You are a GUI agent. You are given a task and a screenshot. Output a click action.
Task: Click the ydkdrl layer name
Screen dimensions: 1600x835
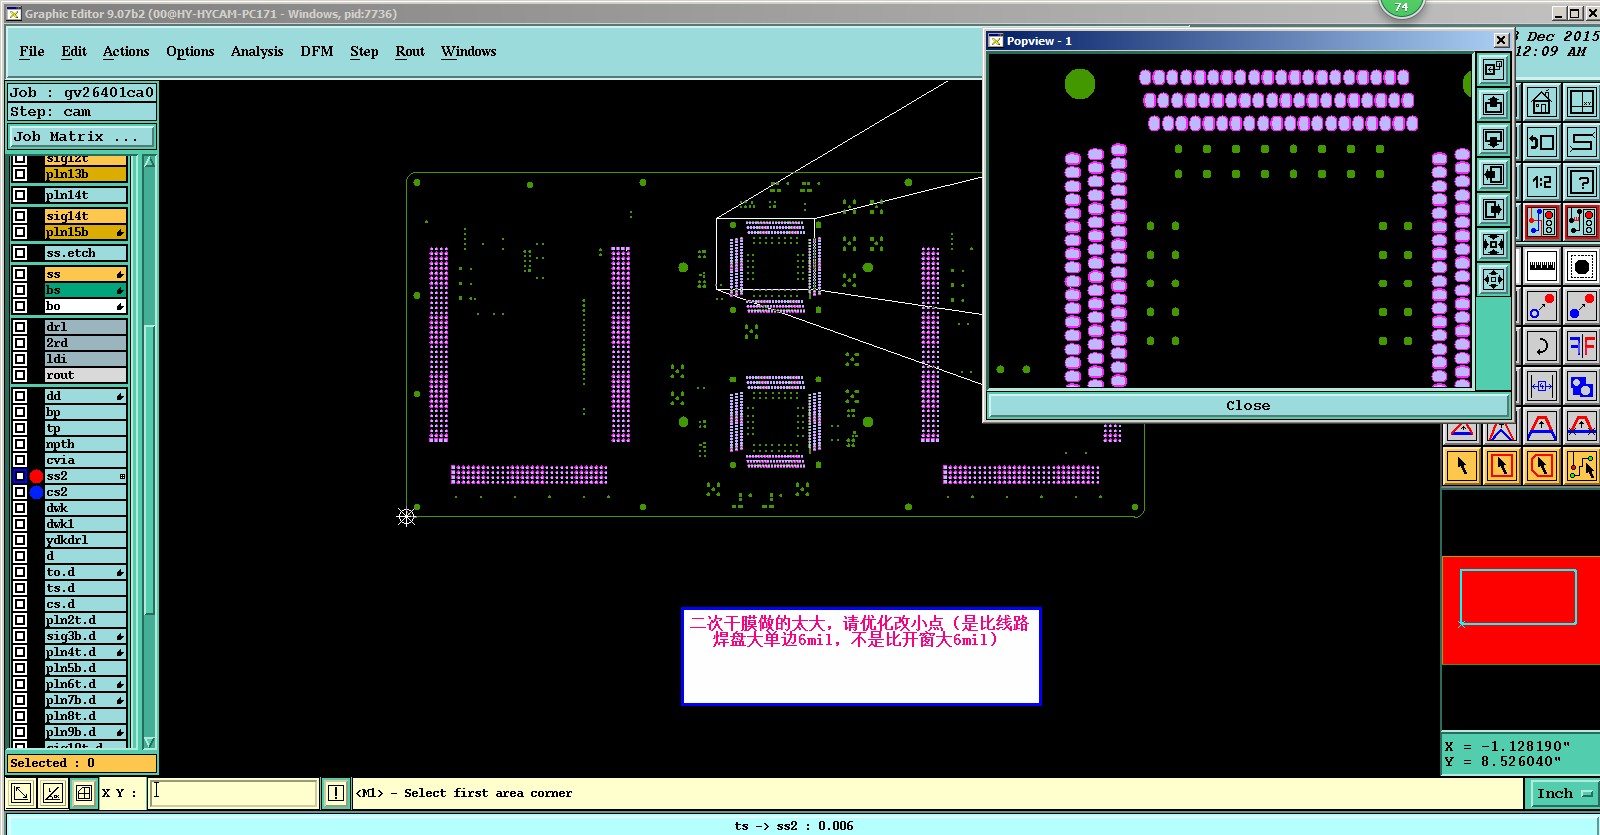click(x=86, y=540)
